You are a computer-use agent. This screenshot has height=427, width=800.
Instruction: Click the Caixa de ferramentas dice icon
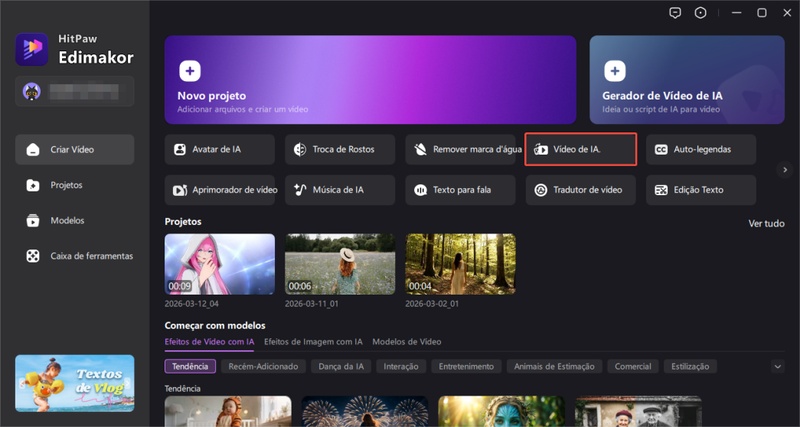(x=33, y=256)
